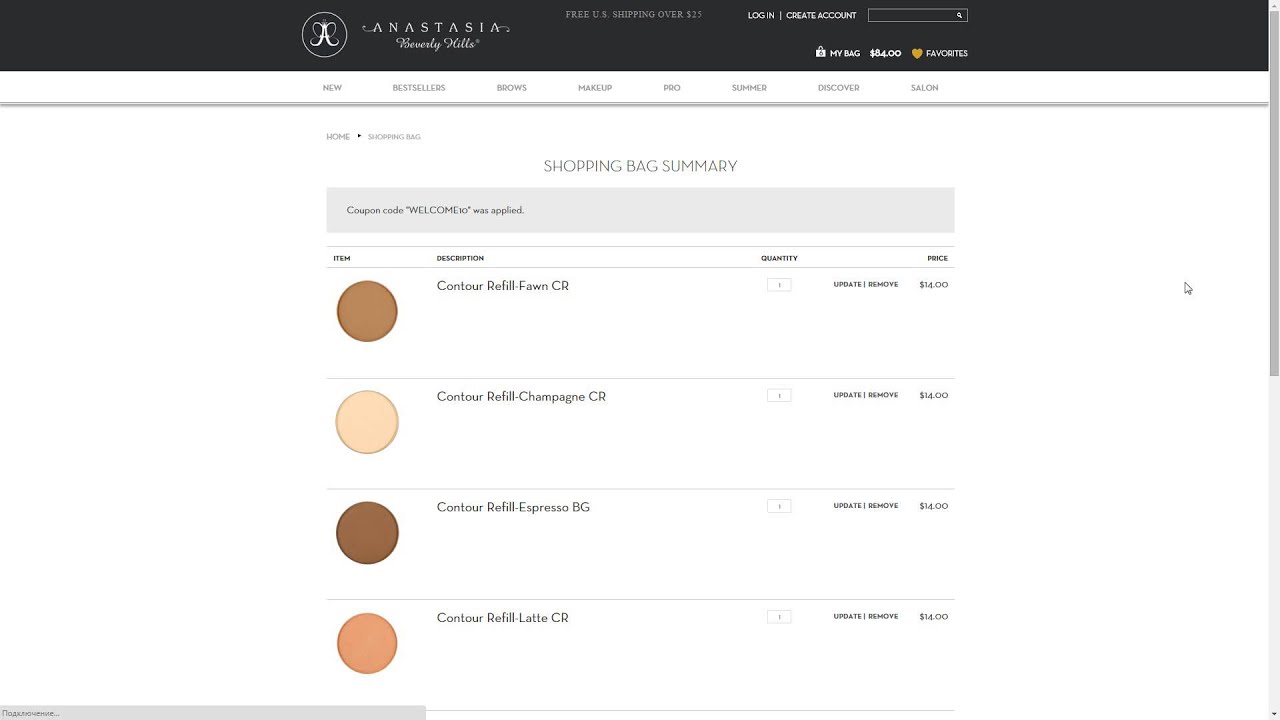The height and width of the screenshot is (720, 1280).
Task: Click the Favorites heart icon
Action: pos(917,53)
